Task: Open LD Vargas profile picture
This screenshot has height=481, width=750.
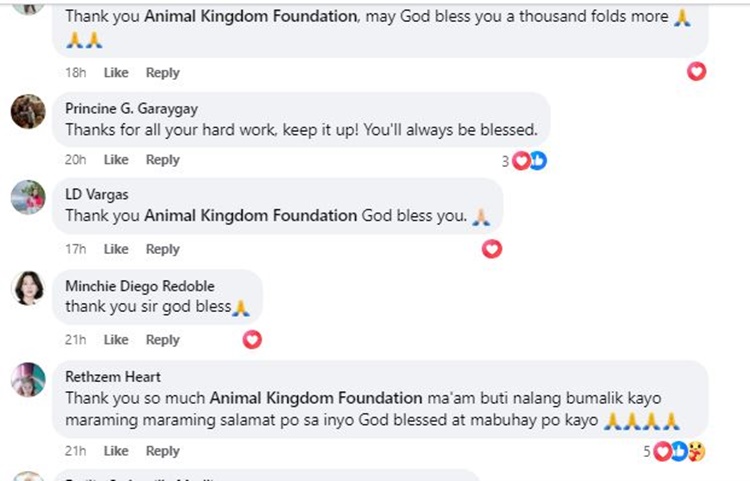Action: (x=28, y=198)
